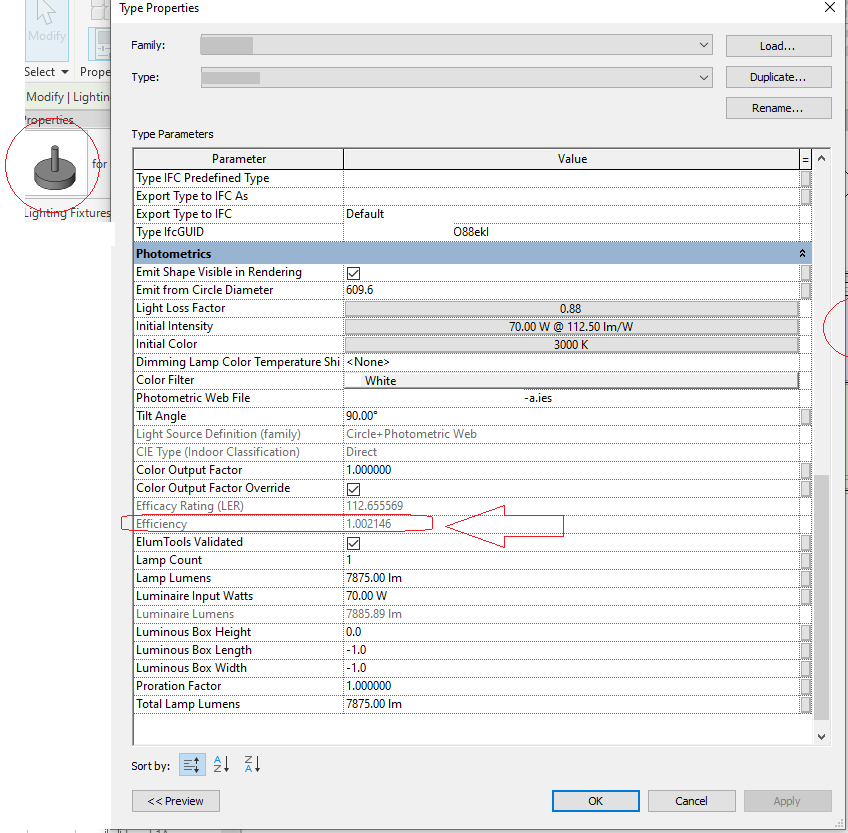848x833 pixels.
Task: Click the Rename... button
Action: tap(778, 108)
